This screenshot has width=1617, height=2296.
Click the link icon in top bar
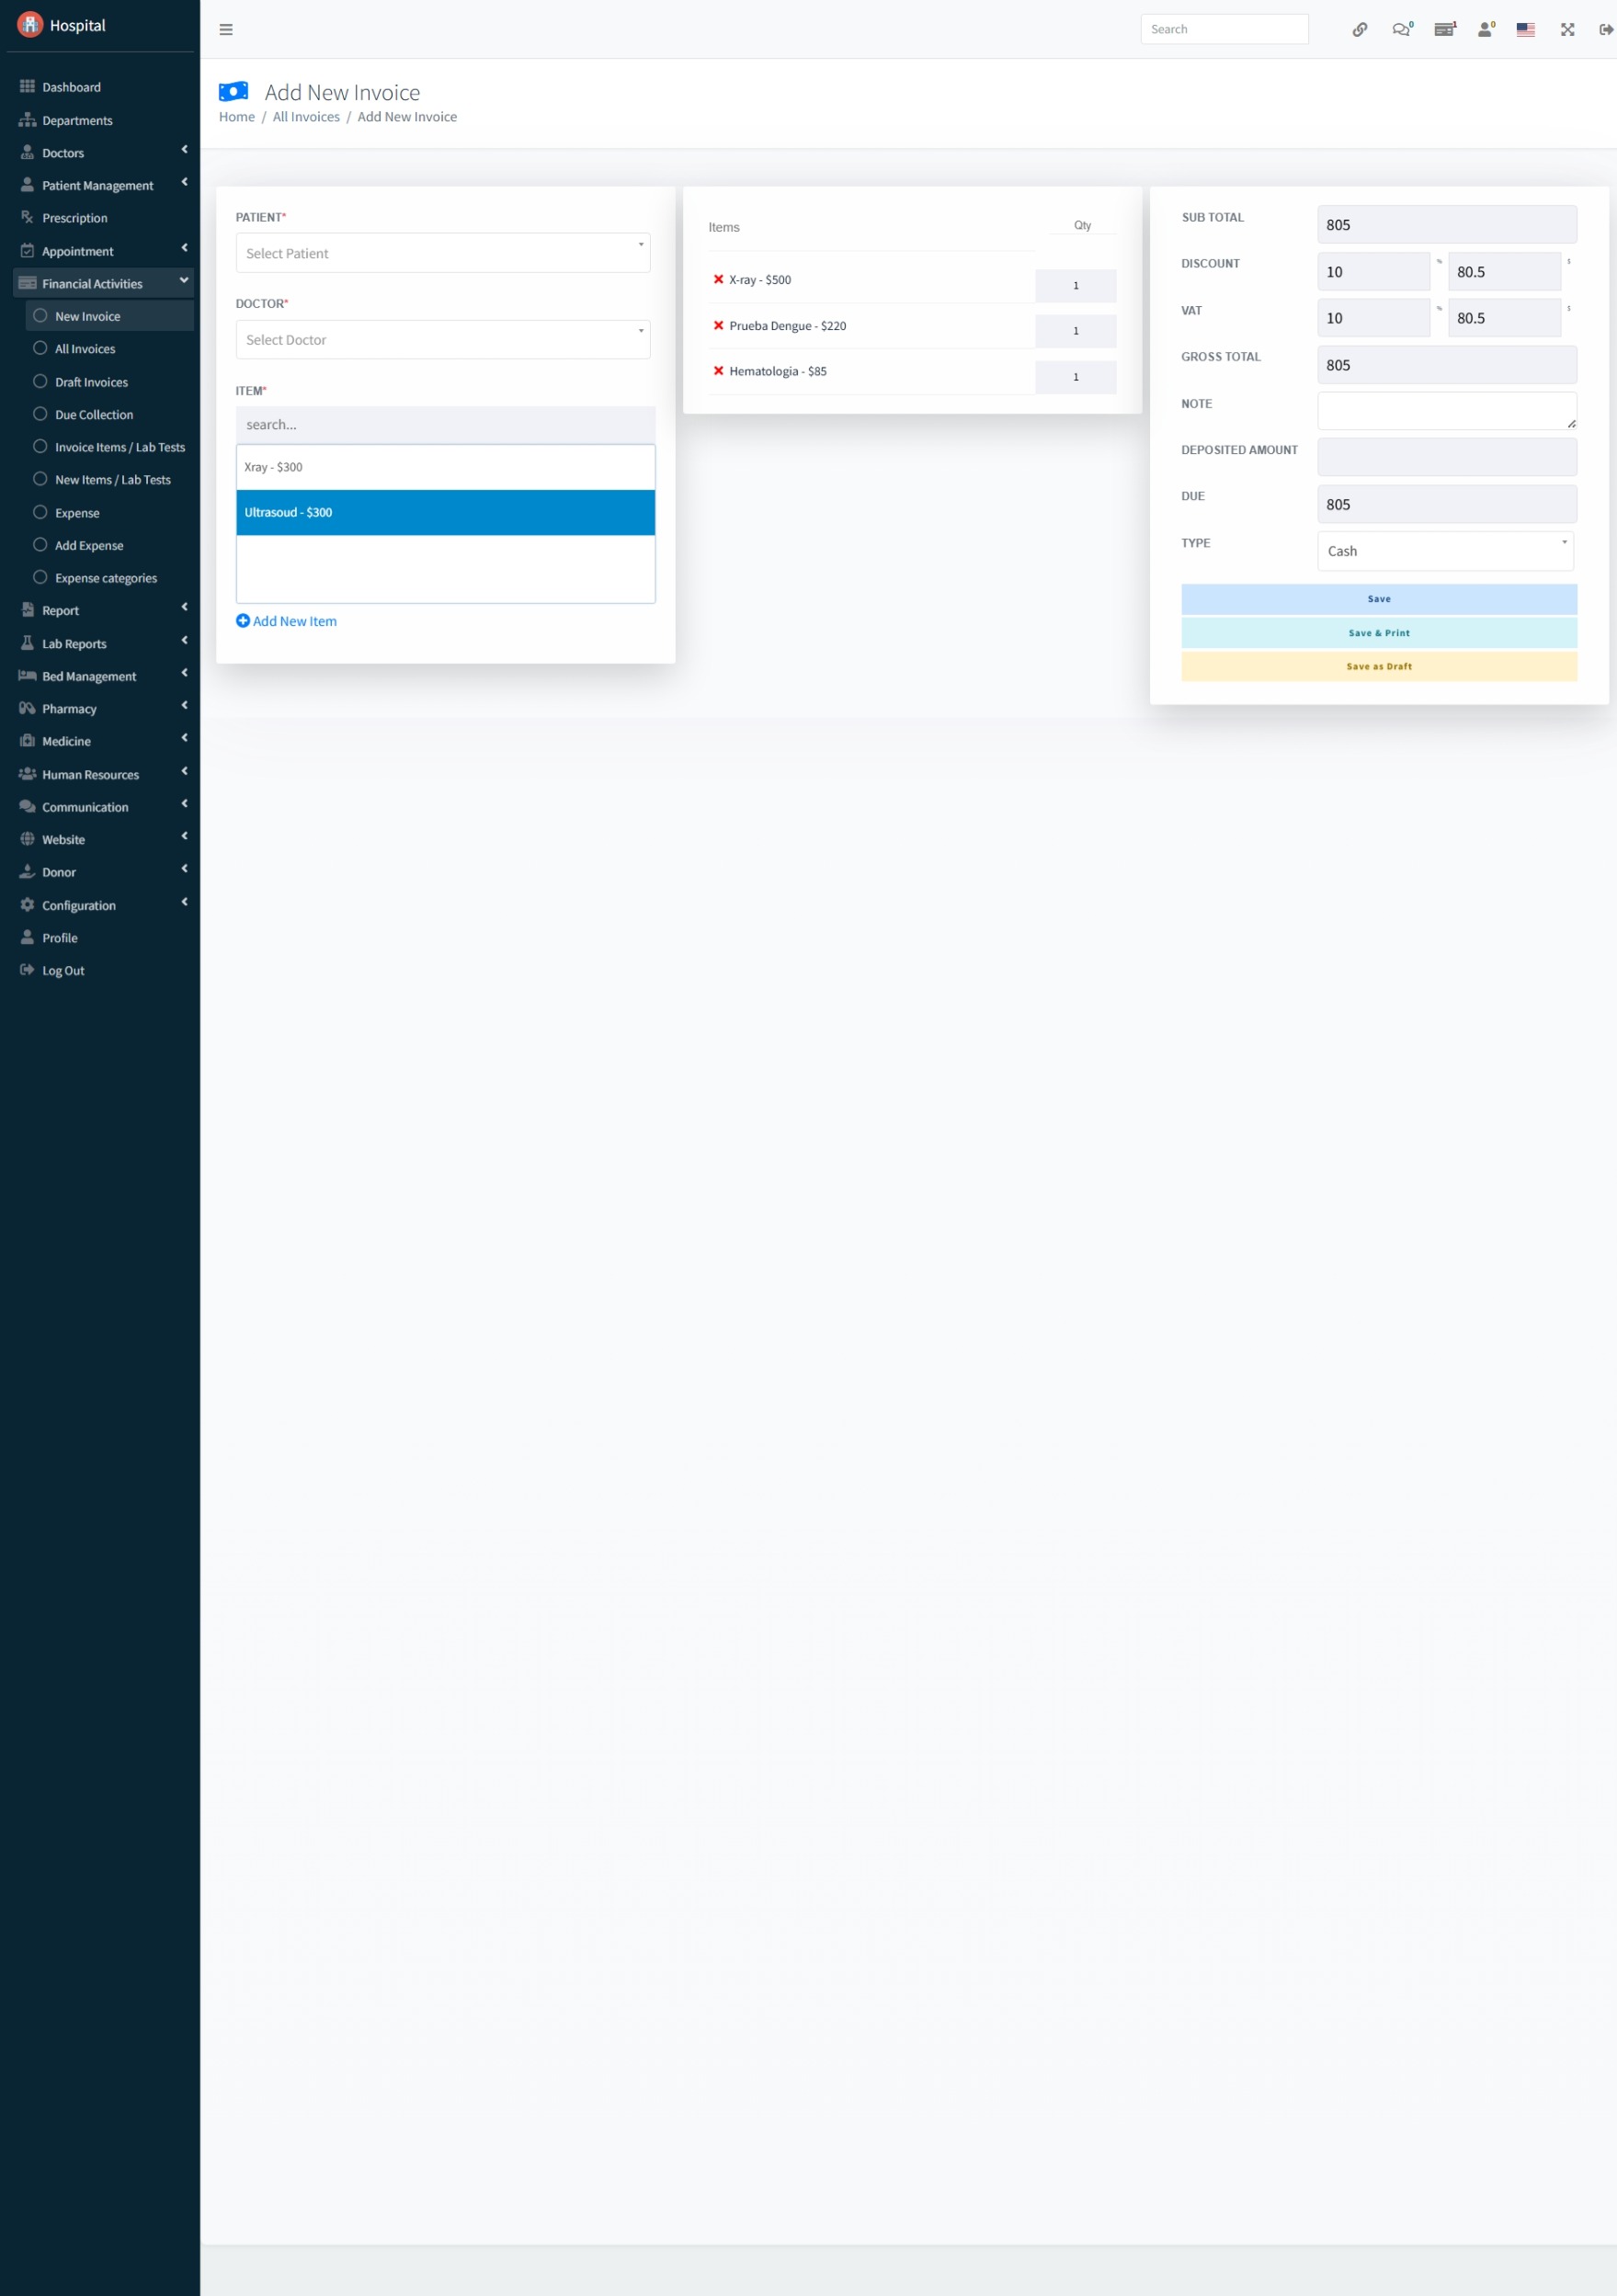[x=1360, y=30]
